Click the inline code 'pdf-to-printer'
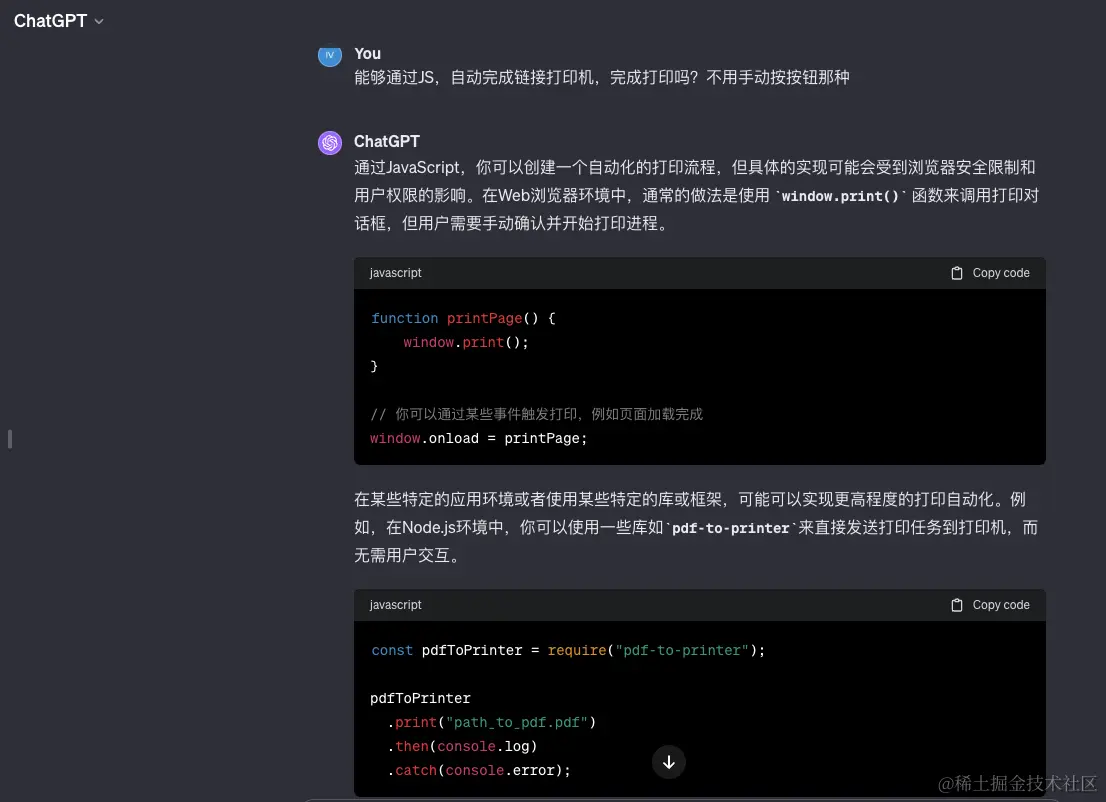Image resolution: width=1106 pixels, height=802 pixels. click(x=731, y=528)
